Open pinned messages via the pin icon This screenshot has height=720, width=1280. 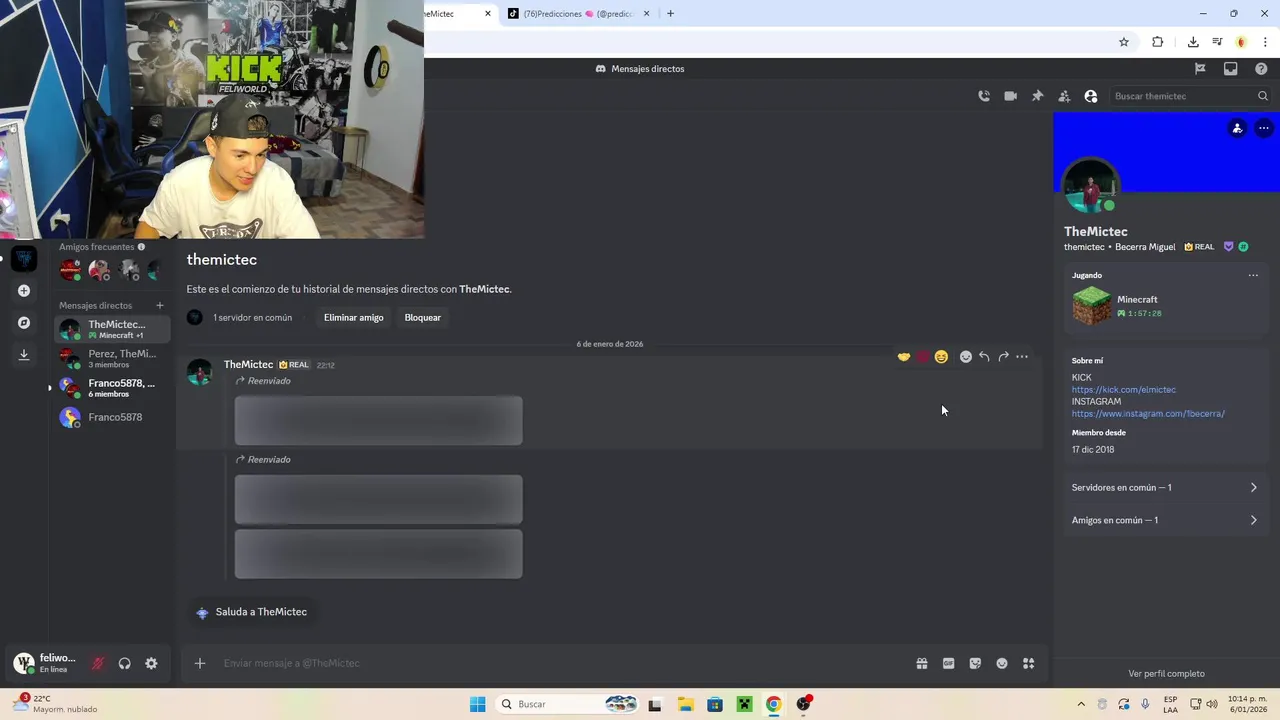(1037, 96)
